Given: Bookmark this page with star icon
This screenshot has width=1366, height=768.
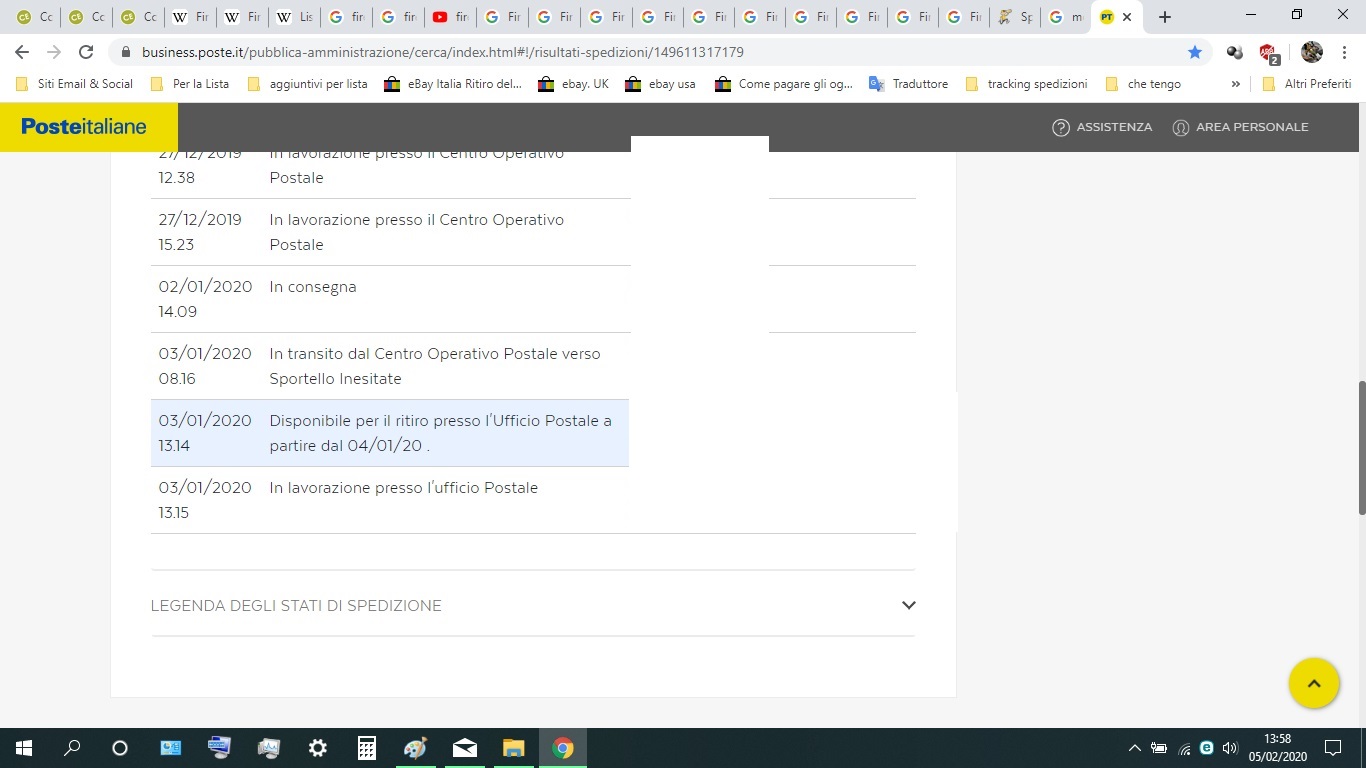Looking at the screenshot, I should pos(1194,52).
